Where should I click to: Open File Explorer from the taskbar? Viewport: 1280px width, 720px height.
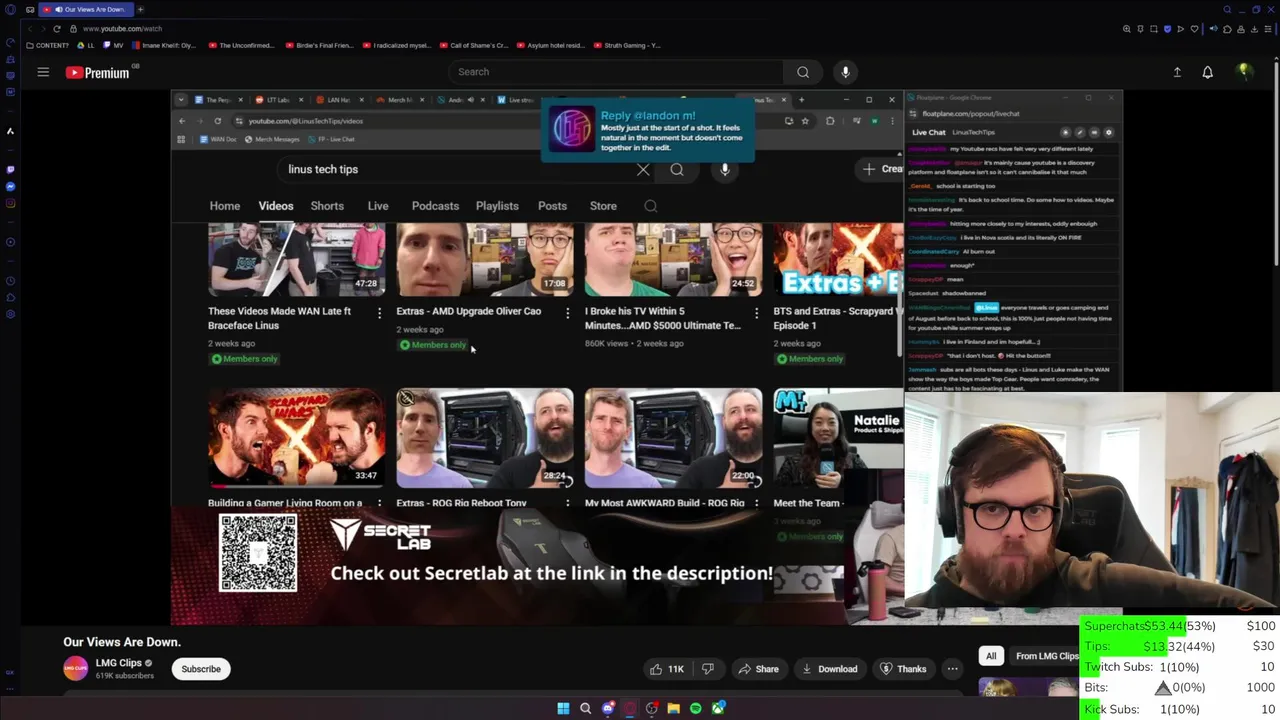[673, 708]
